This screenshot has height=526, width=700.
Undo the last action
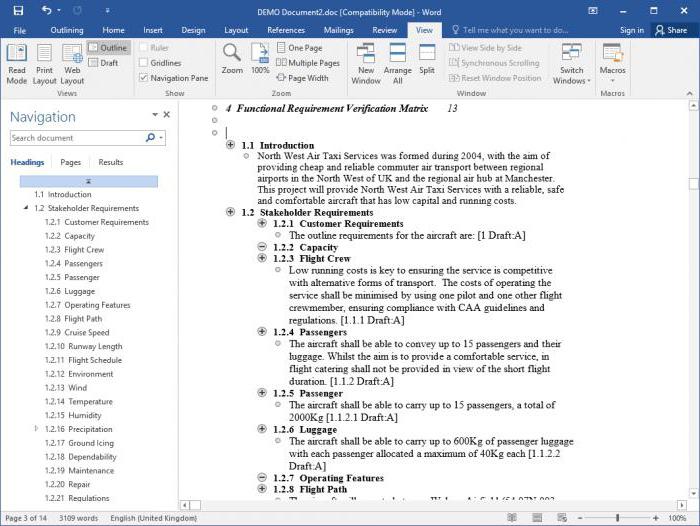click(x=46, y=10)
